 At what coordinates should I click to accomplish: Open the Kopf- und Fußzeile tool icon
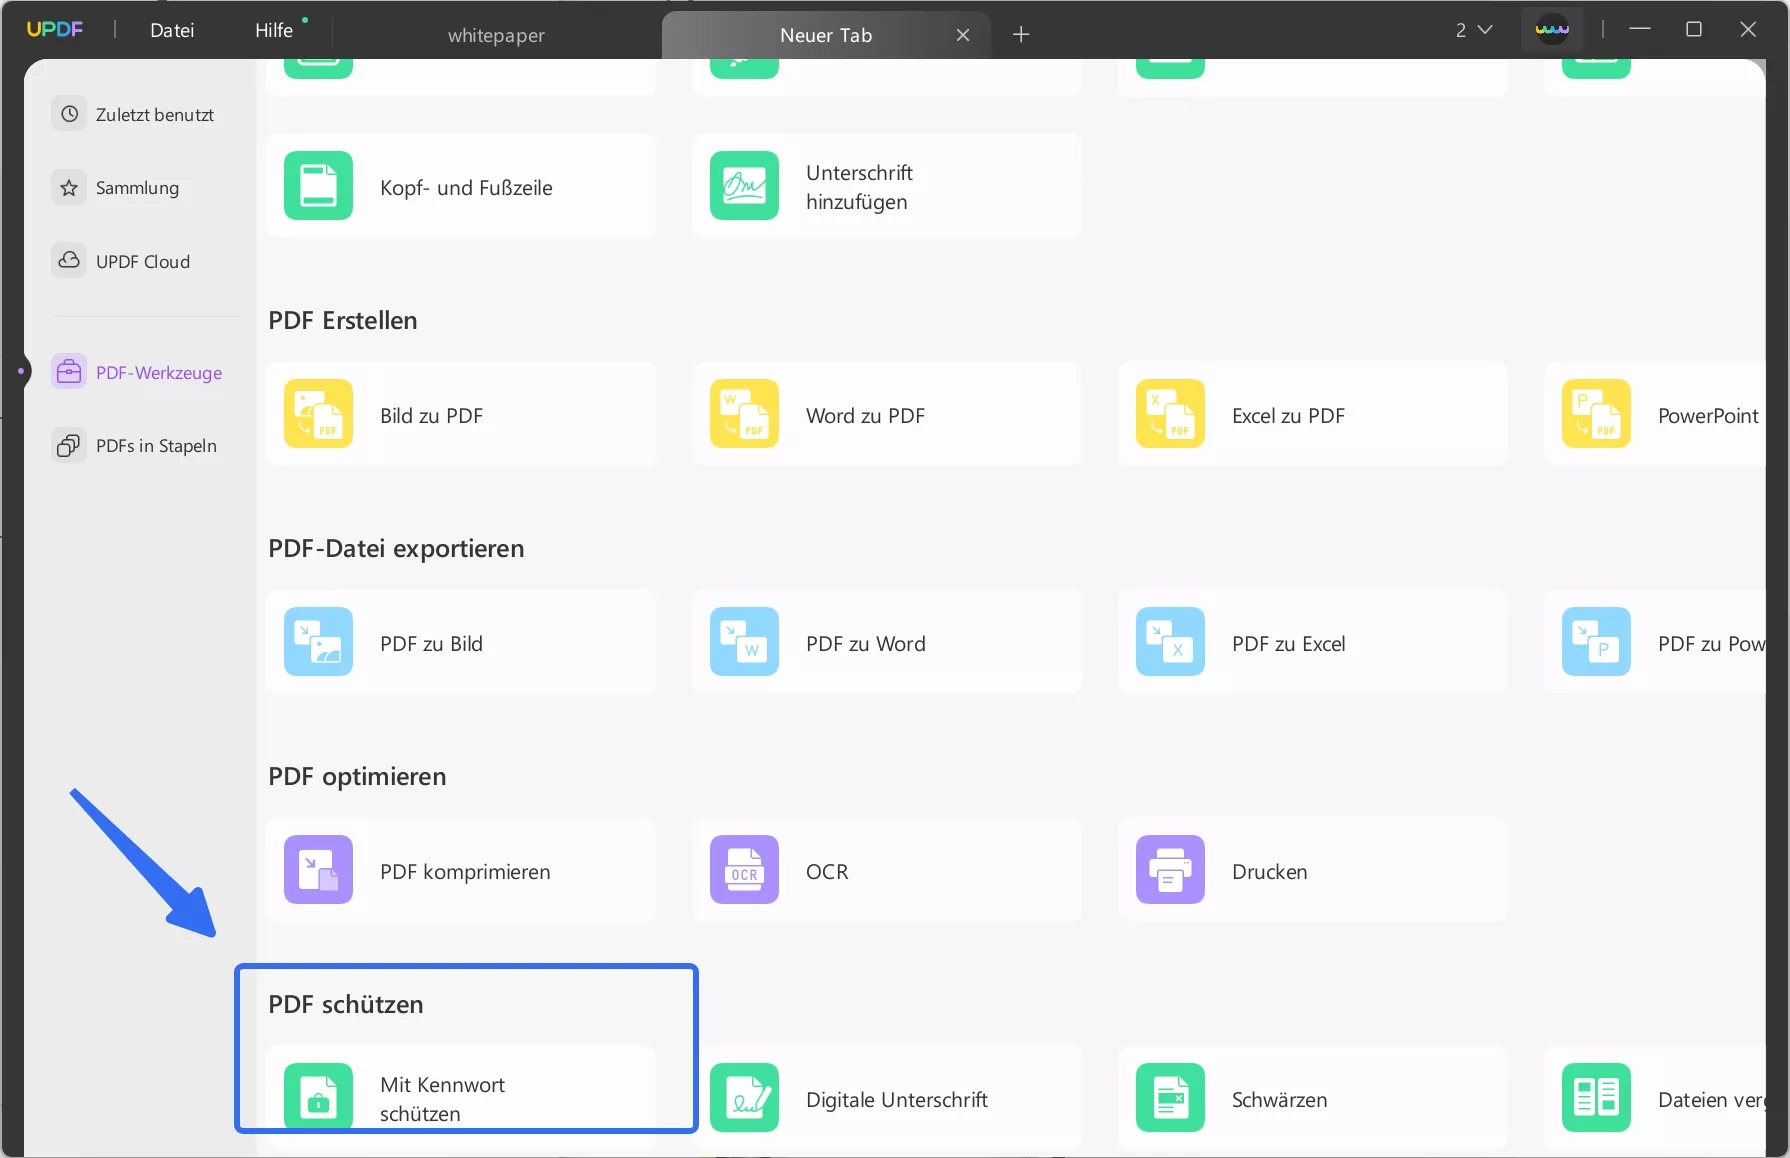pyautogui.click(x=318, y=186)
